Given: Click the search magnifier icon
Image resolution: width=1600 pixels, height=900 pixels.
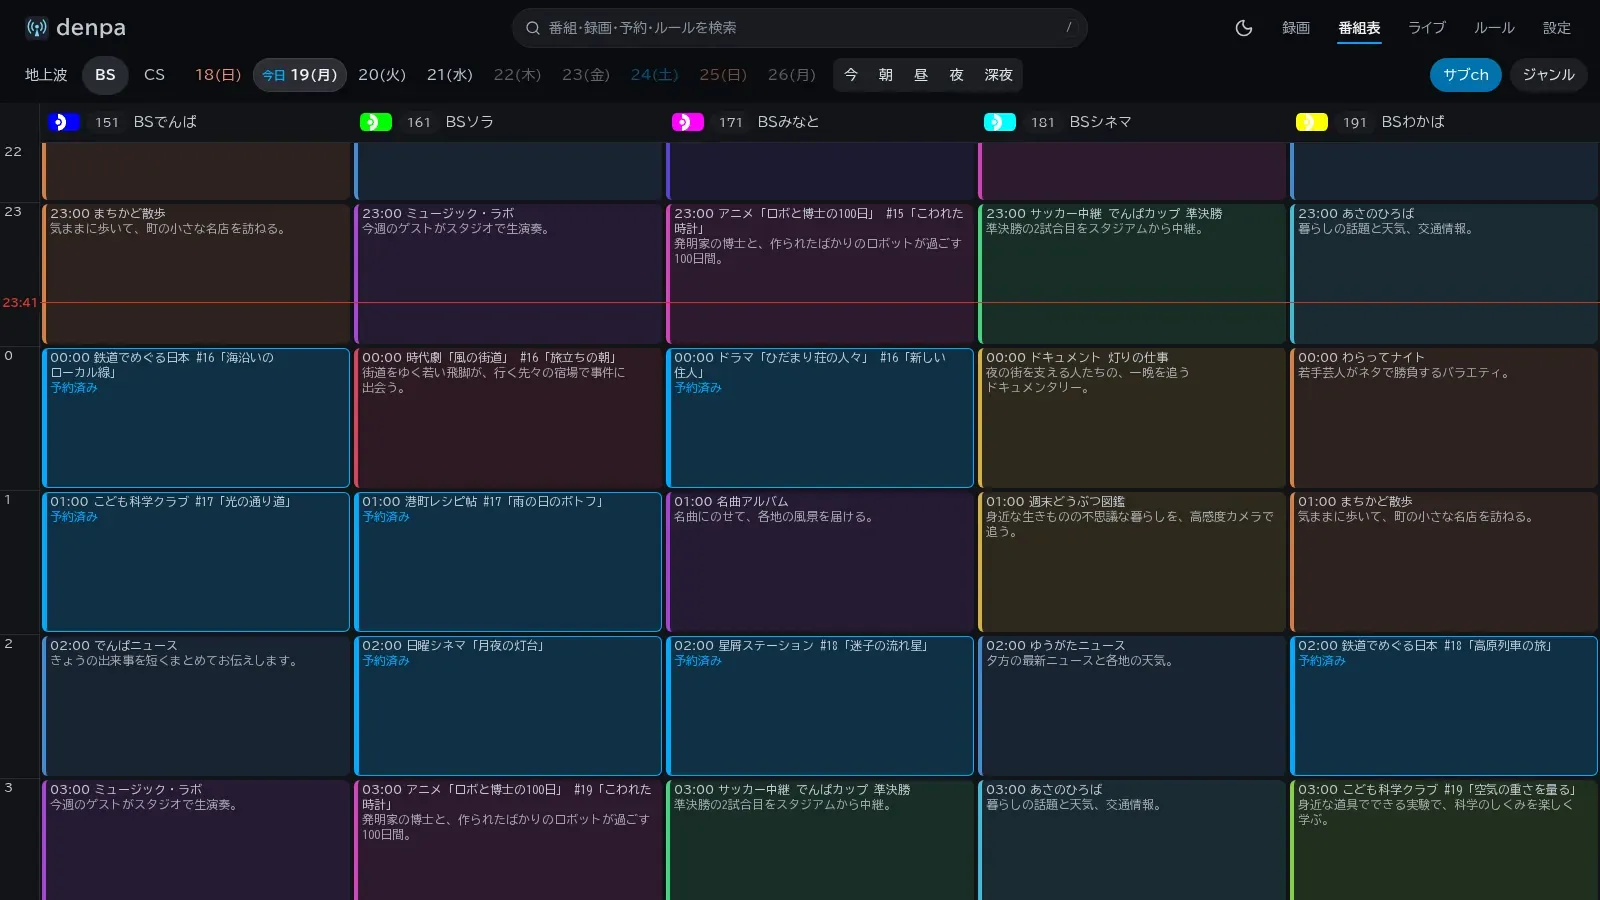Looking at the screenshot, I should pyautogui.click(x=533, y=28).
